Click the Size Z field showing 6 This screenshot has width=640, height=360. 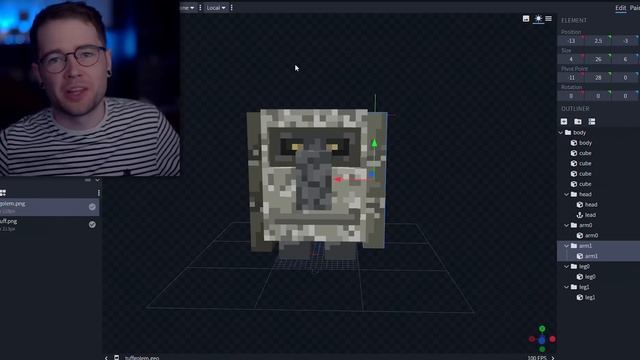pos(625,59)
